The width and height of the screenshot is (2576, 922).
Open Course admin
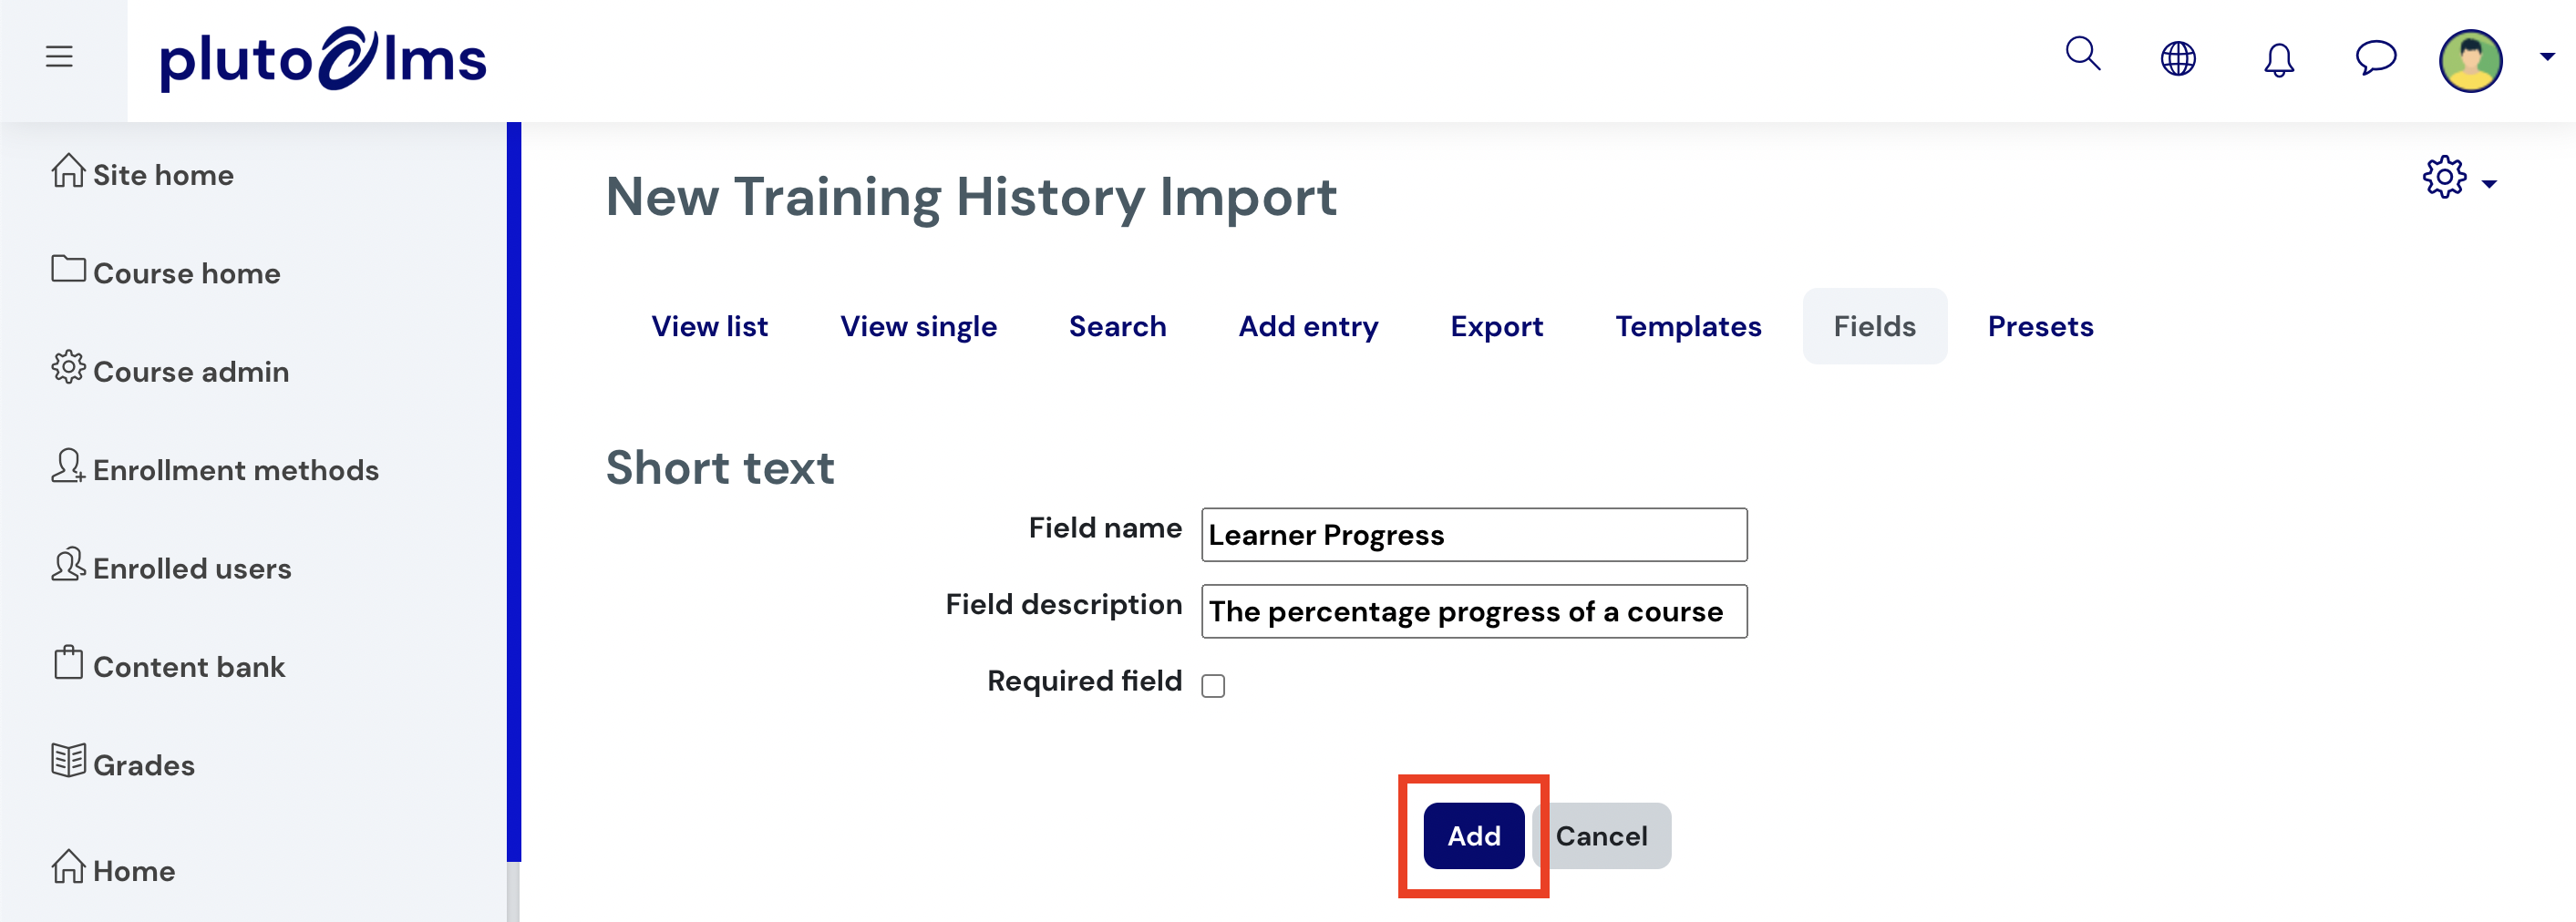click(191, 372)
